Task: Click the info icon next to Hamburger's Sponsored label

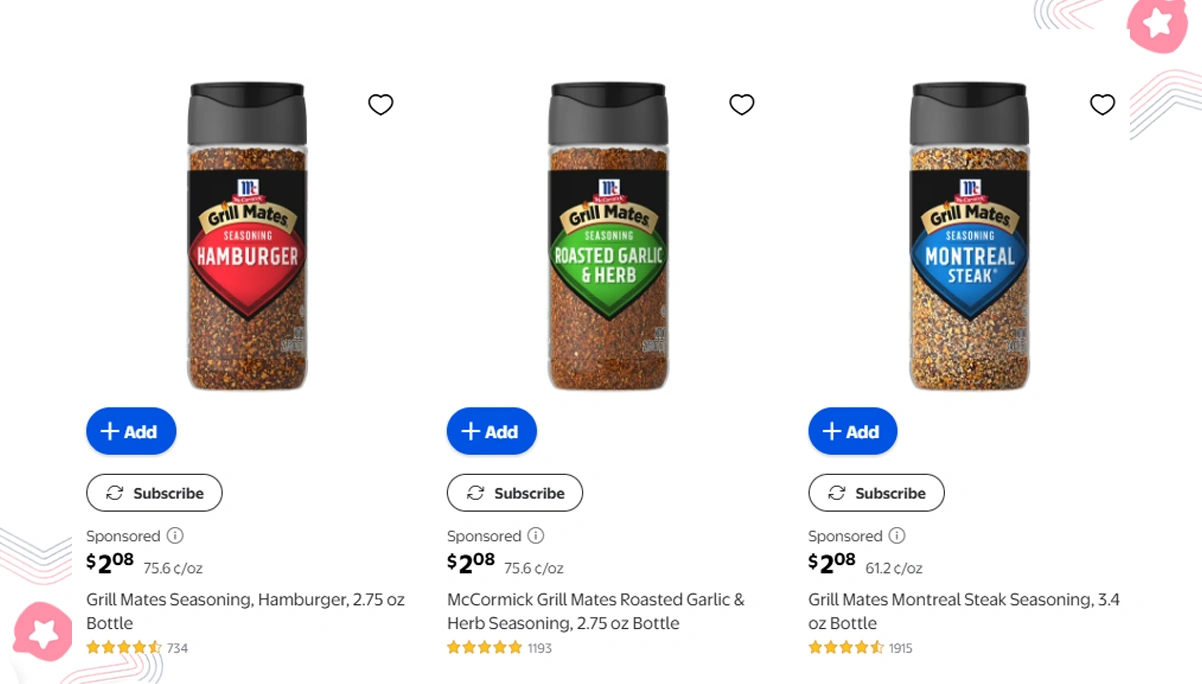Action: click(173, 536)
